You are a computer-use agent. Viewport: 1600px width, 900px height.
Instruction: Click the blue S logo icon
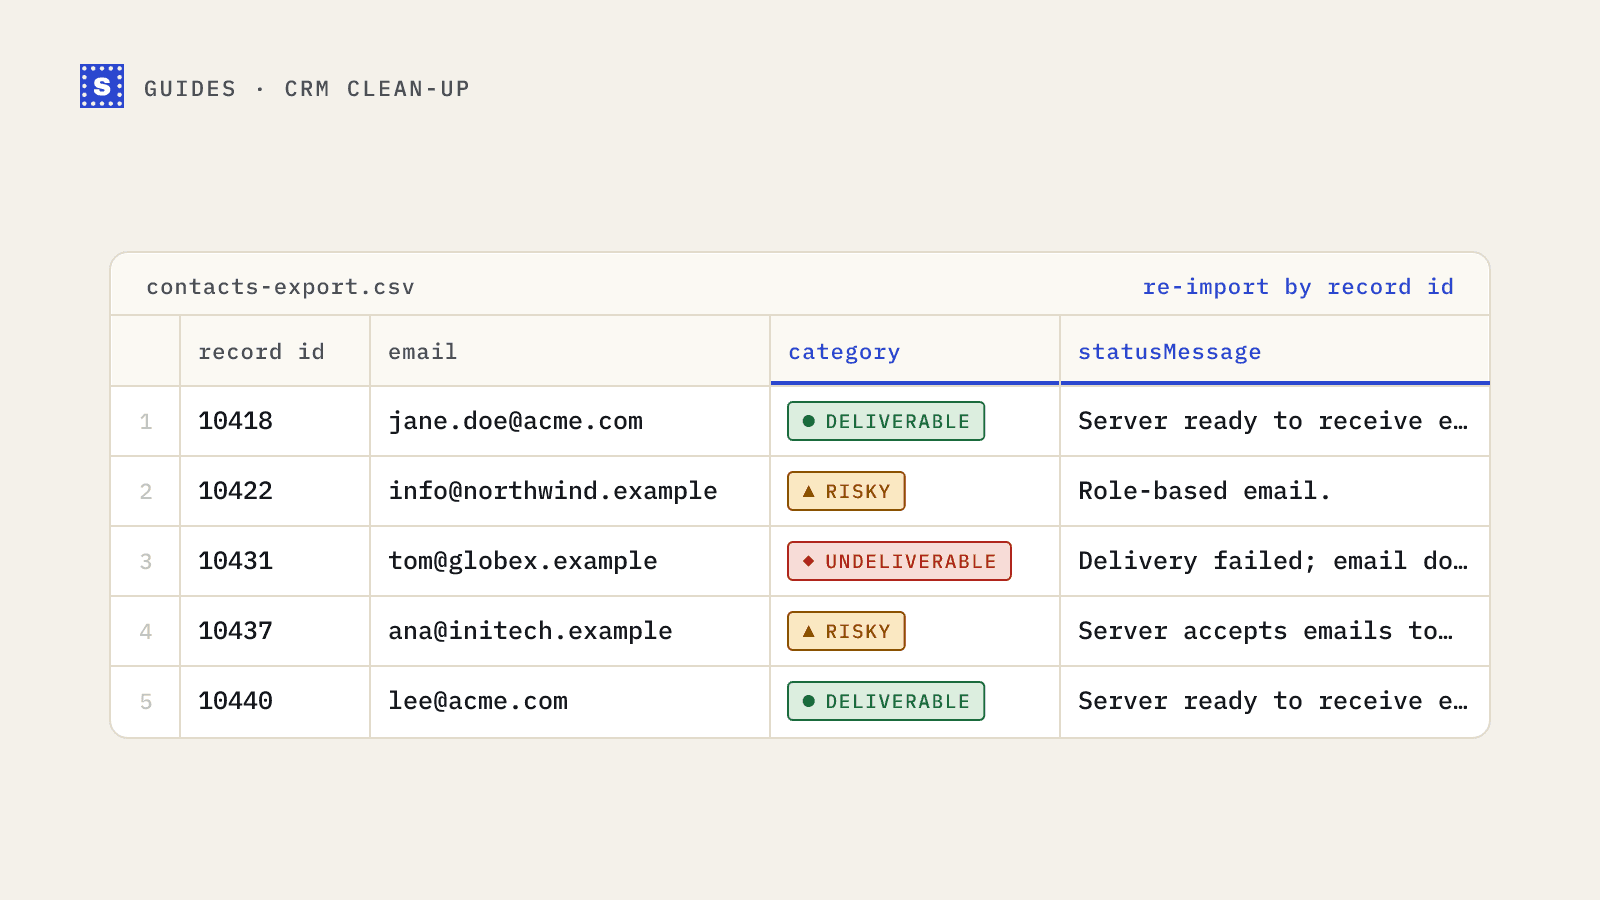(102, 86)
